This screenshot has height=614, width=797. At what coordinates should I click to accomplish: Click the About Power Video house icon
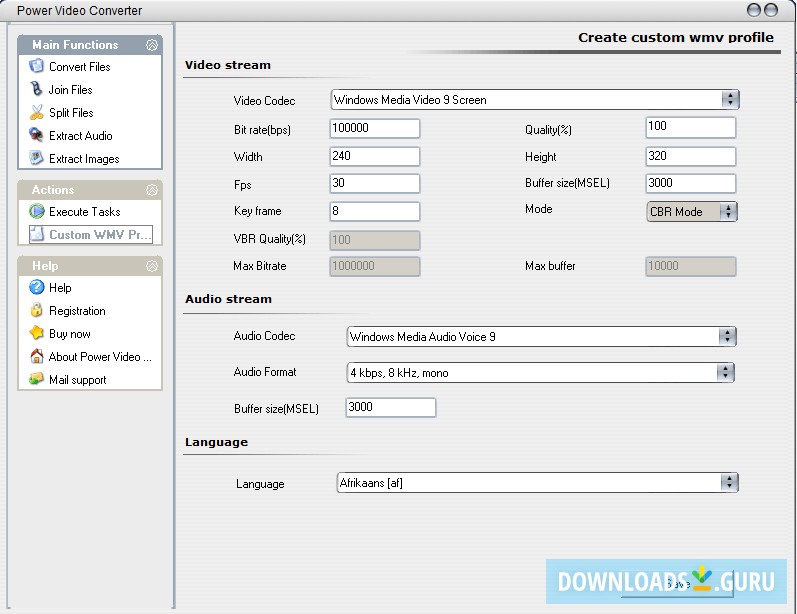(37, 356)
